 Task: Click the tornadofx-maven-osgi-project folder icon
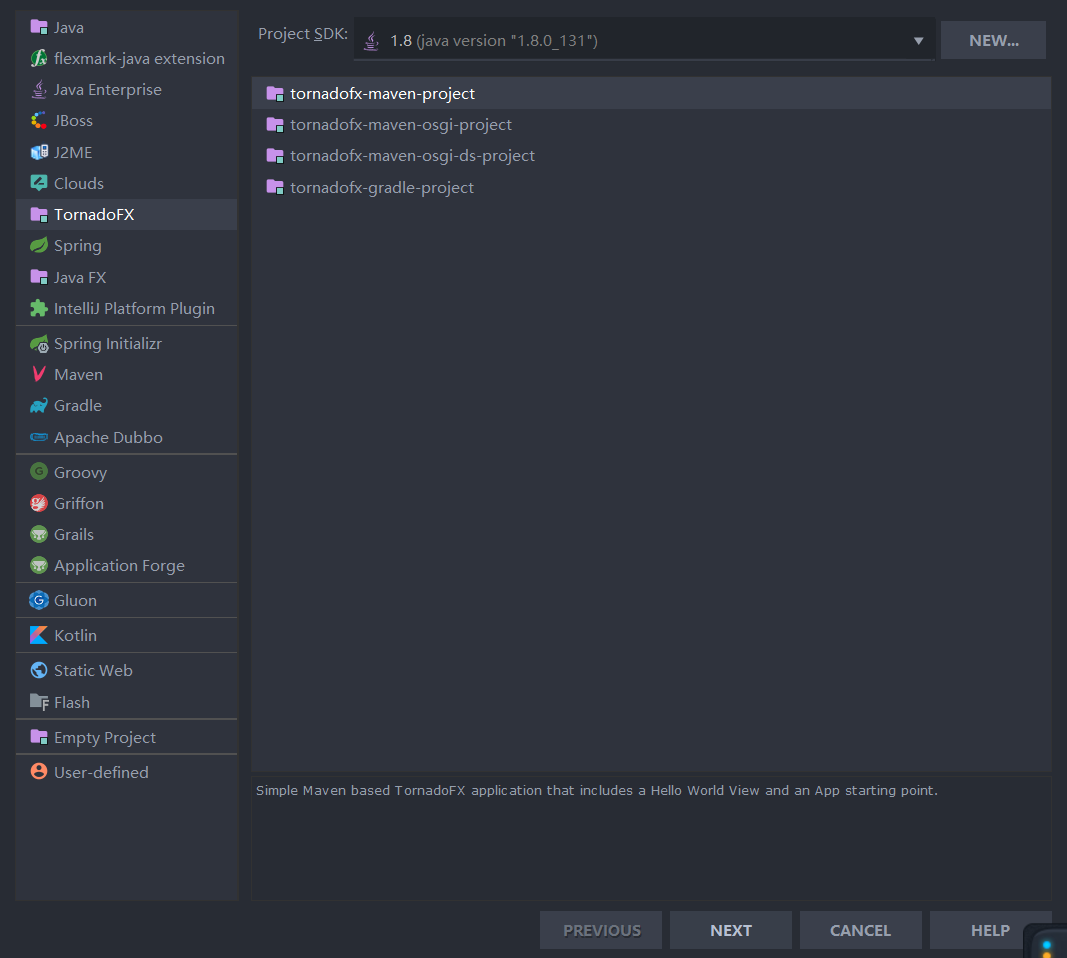pyautogui.click(x=275, y=125)
